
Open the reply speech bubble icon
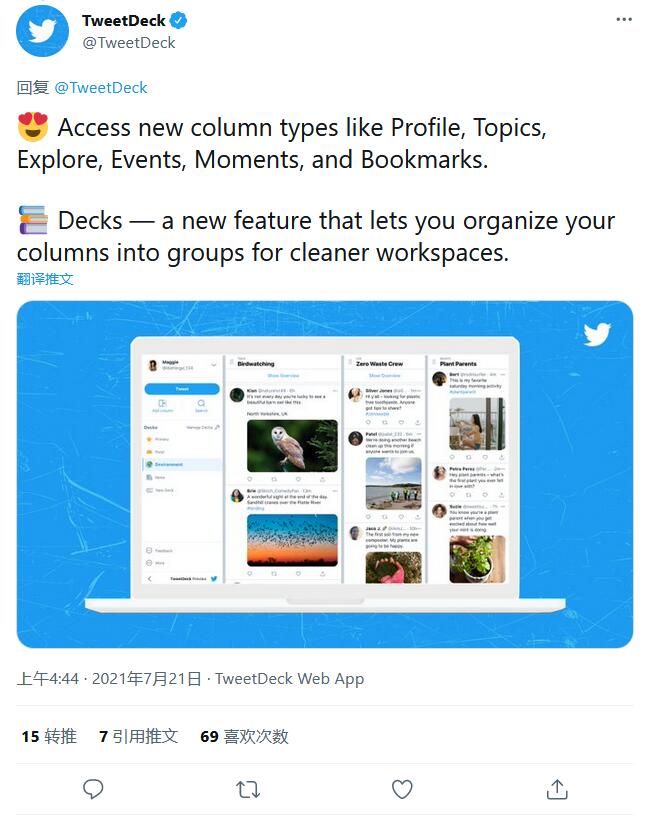pyautogui.click(x=93, y=789)
